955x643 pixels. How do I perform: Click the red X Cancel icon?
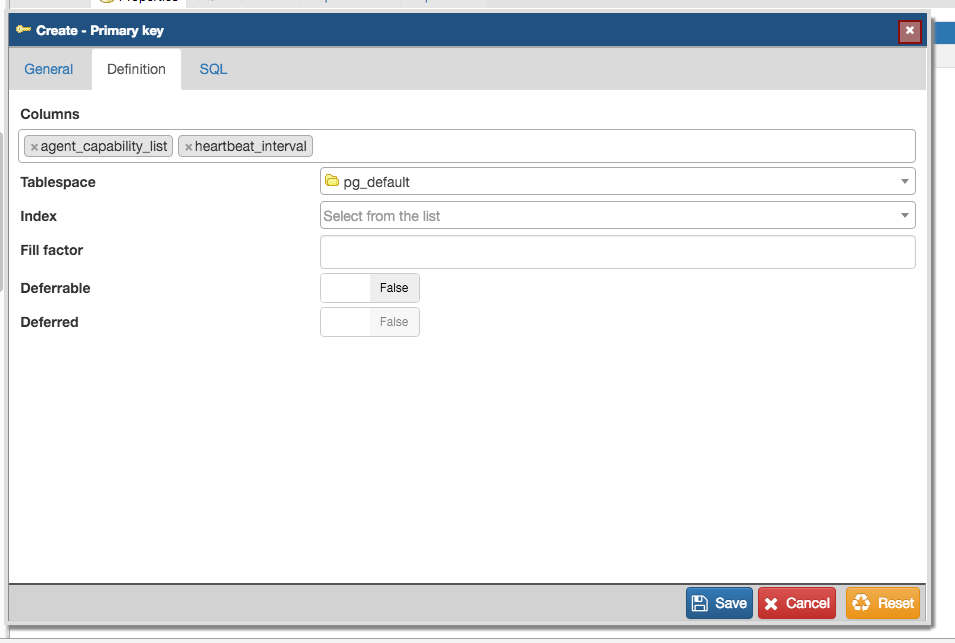[x=771, y=603]
